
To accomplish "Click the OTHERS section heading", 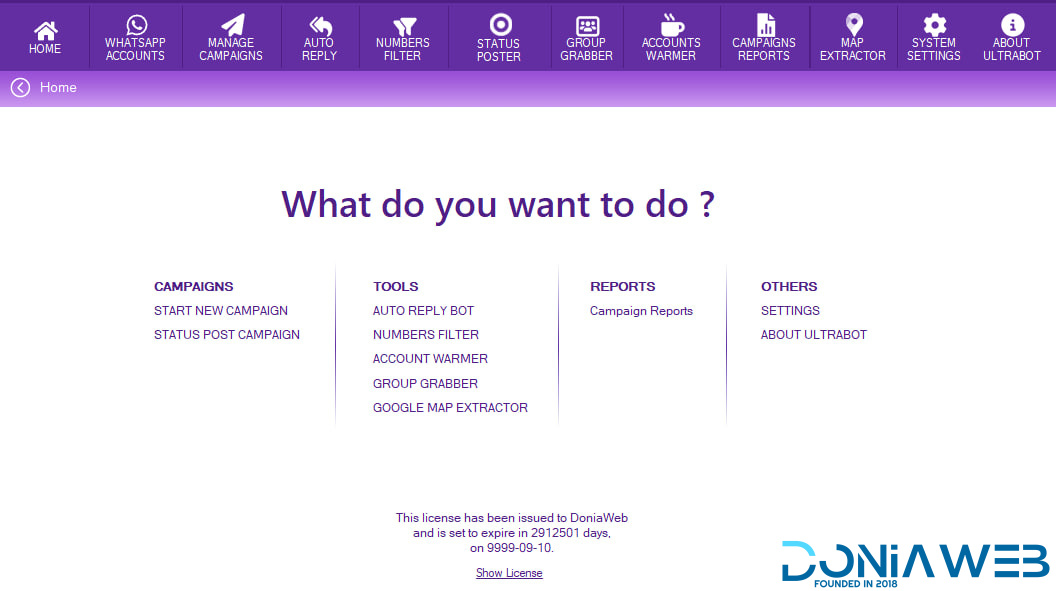I will (x=789, y=287).
